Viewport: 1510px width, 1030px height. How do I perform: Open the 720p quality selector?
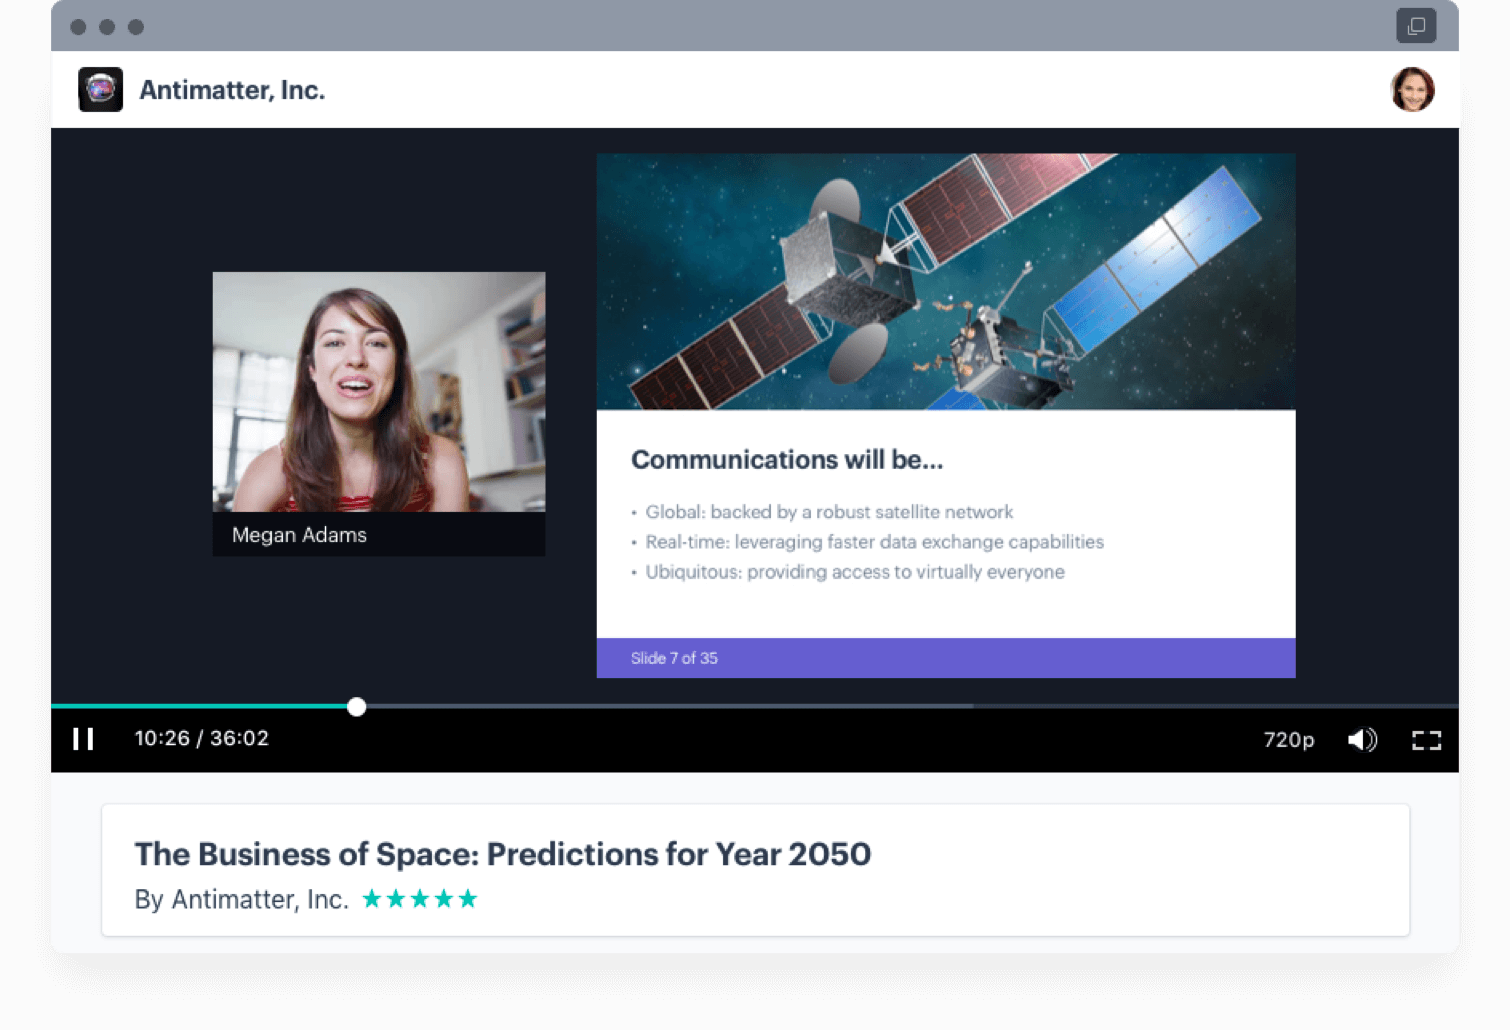1288,740
